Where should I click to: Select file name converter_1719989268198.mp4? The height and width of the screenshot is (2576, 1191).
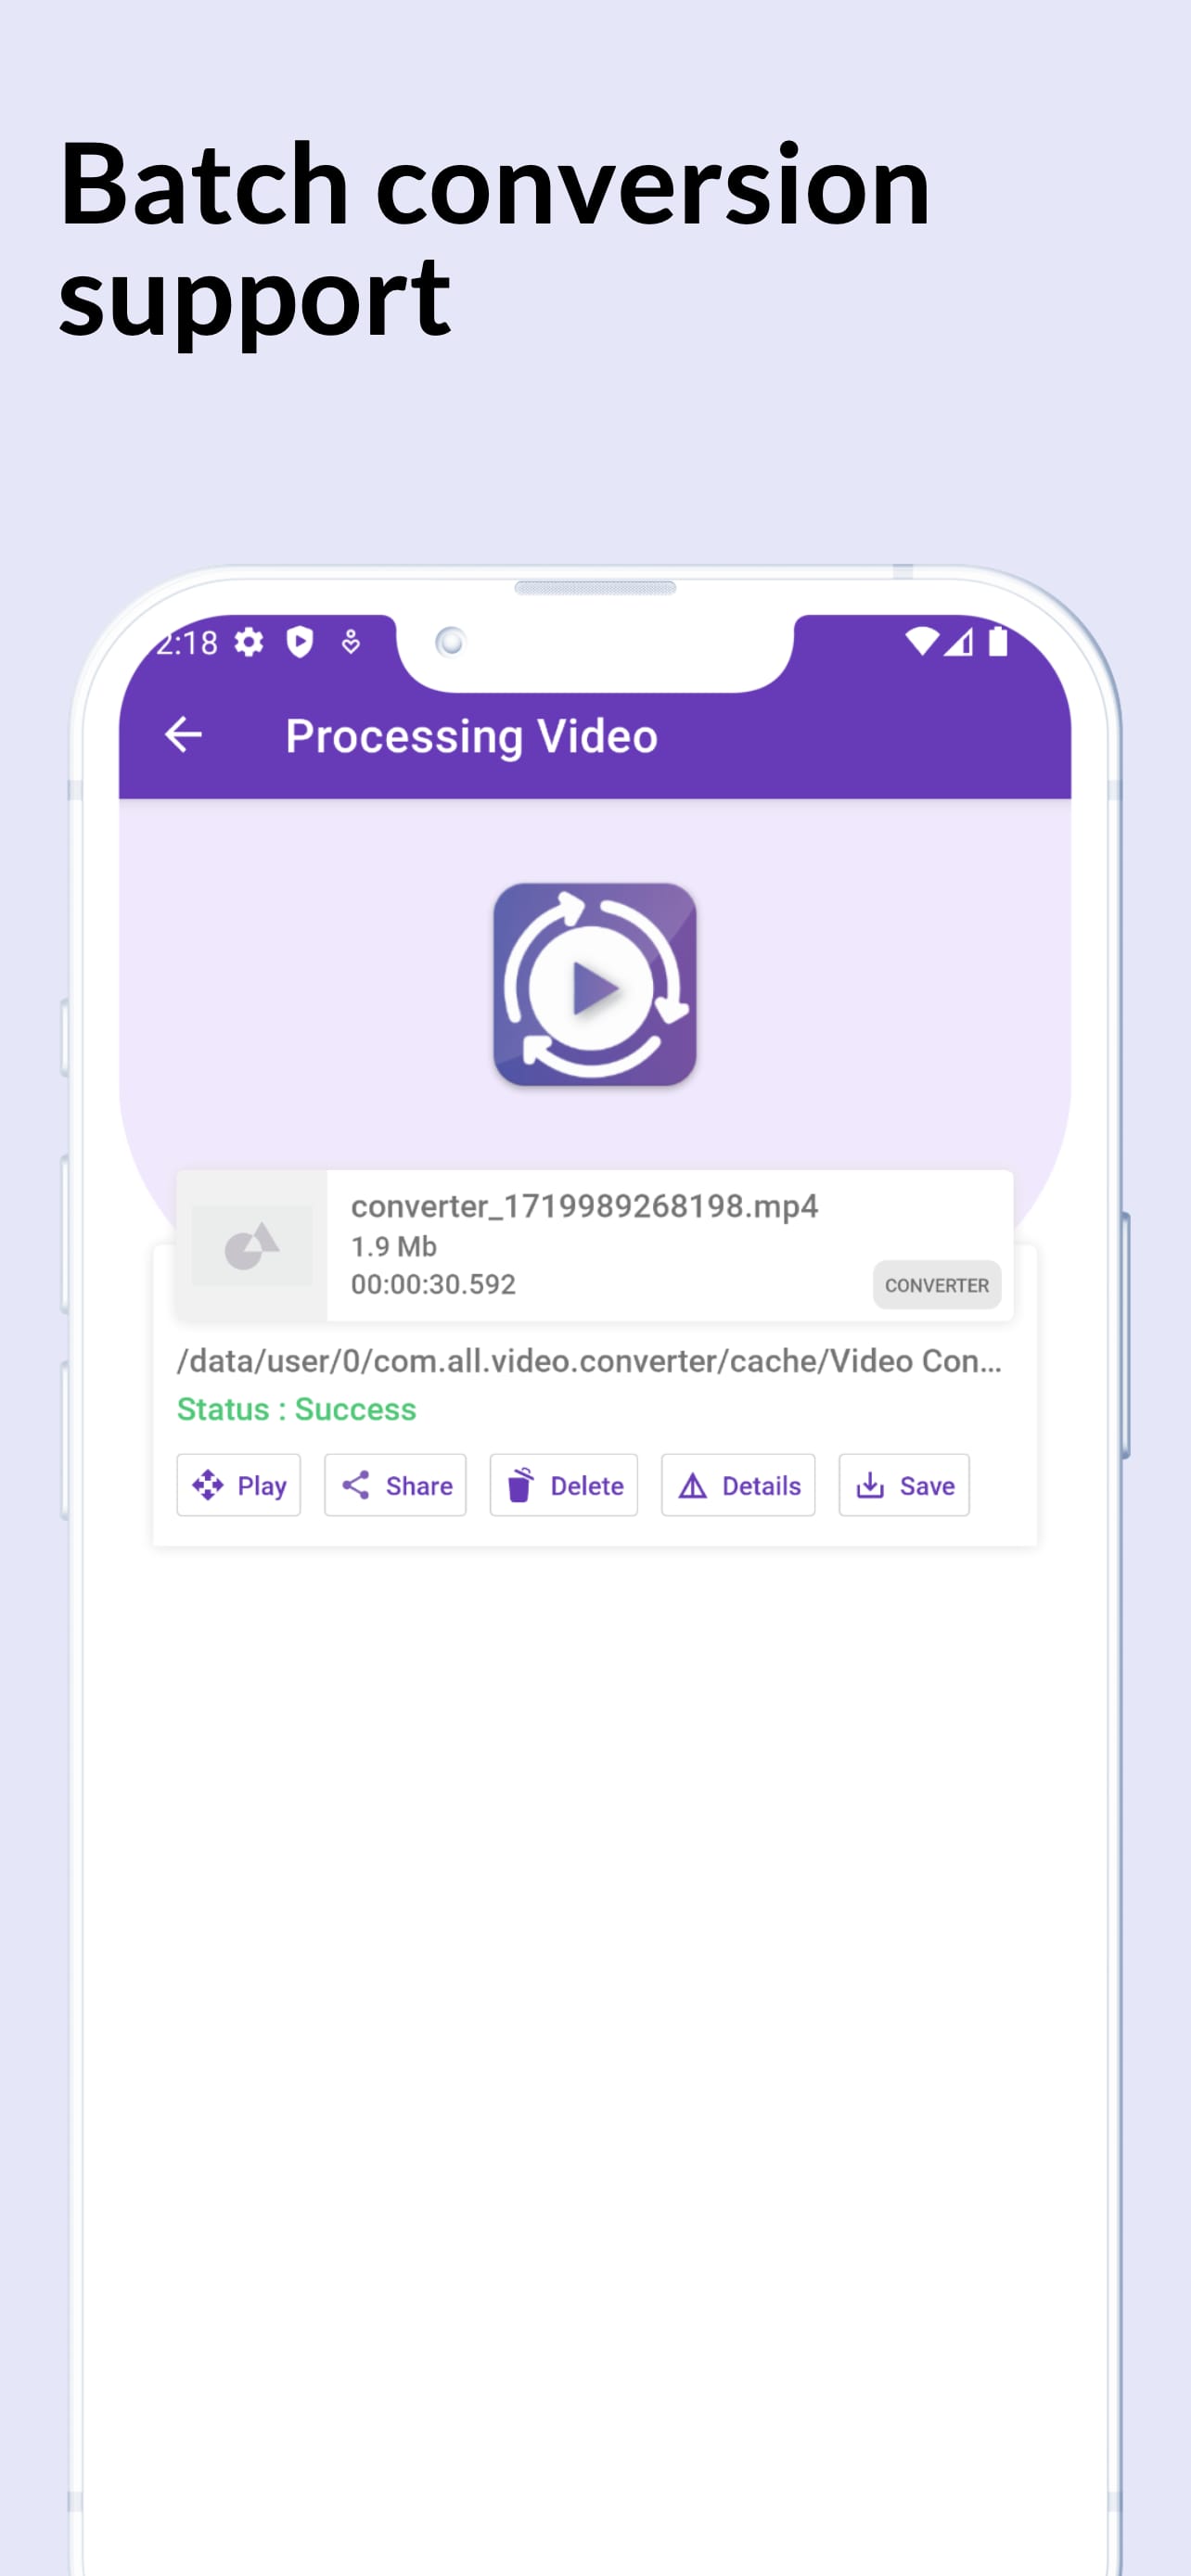coord(584,1206)
